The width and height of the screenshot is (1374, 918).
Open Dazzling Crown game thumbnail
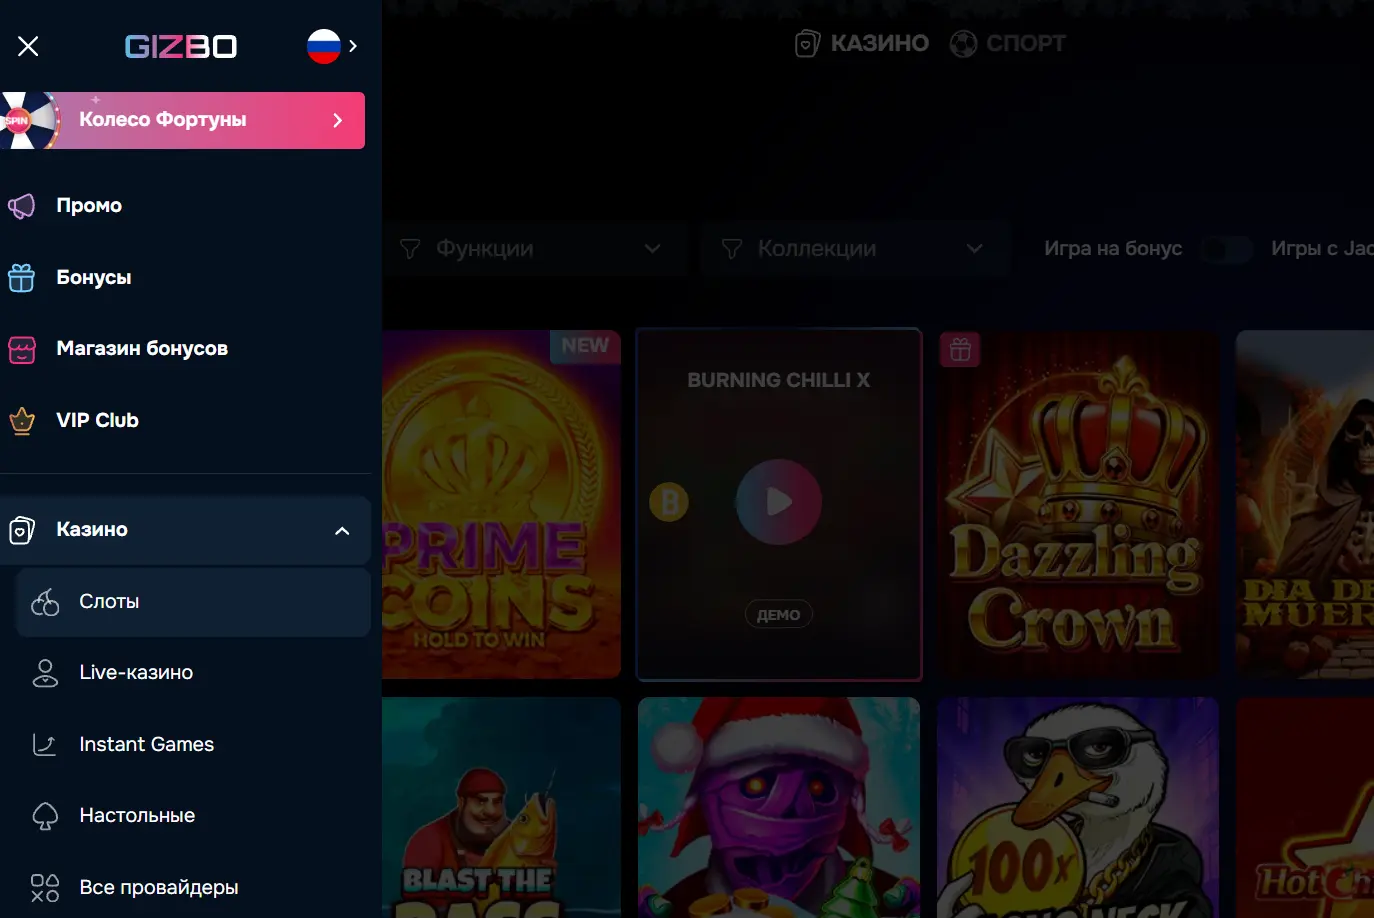click(x=1078, y=504)
